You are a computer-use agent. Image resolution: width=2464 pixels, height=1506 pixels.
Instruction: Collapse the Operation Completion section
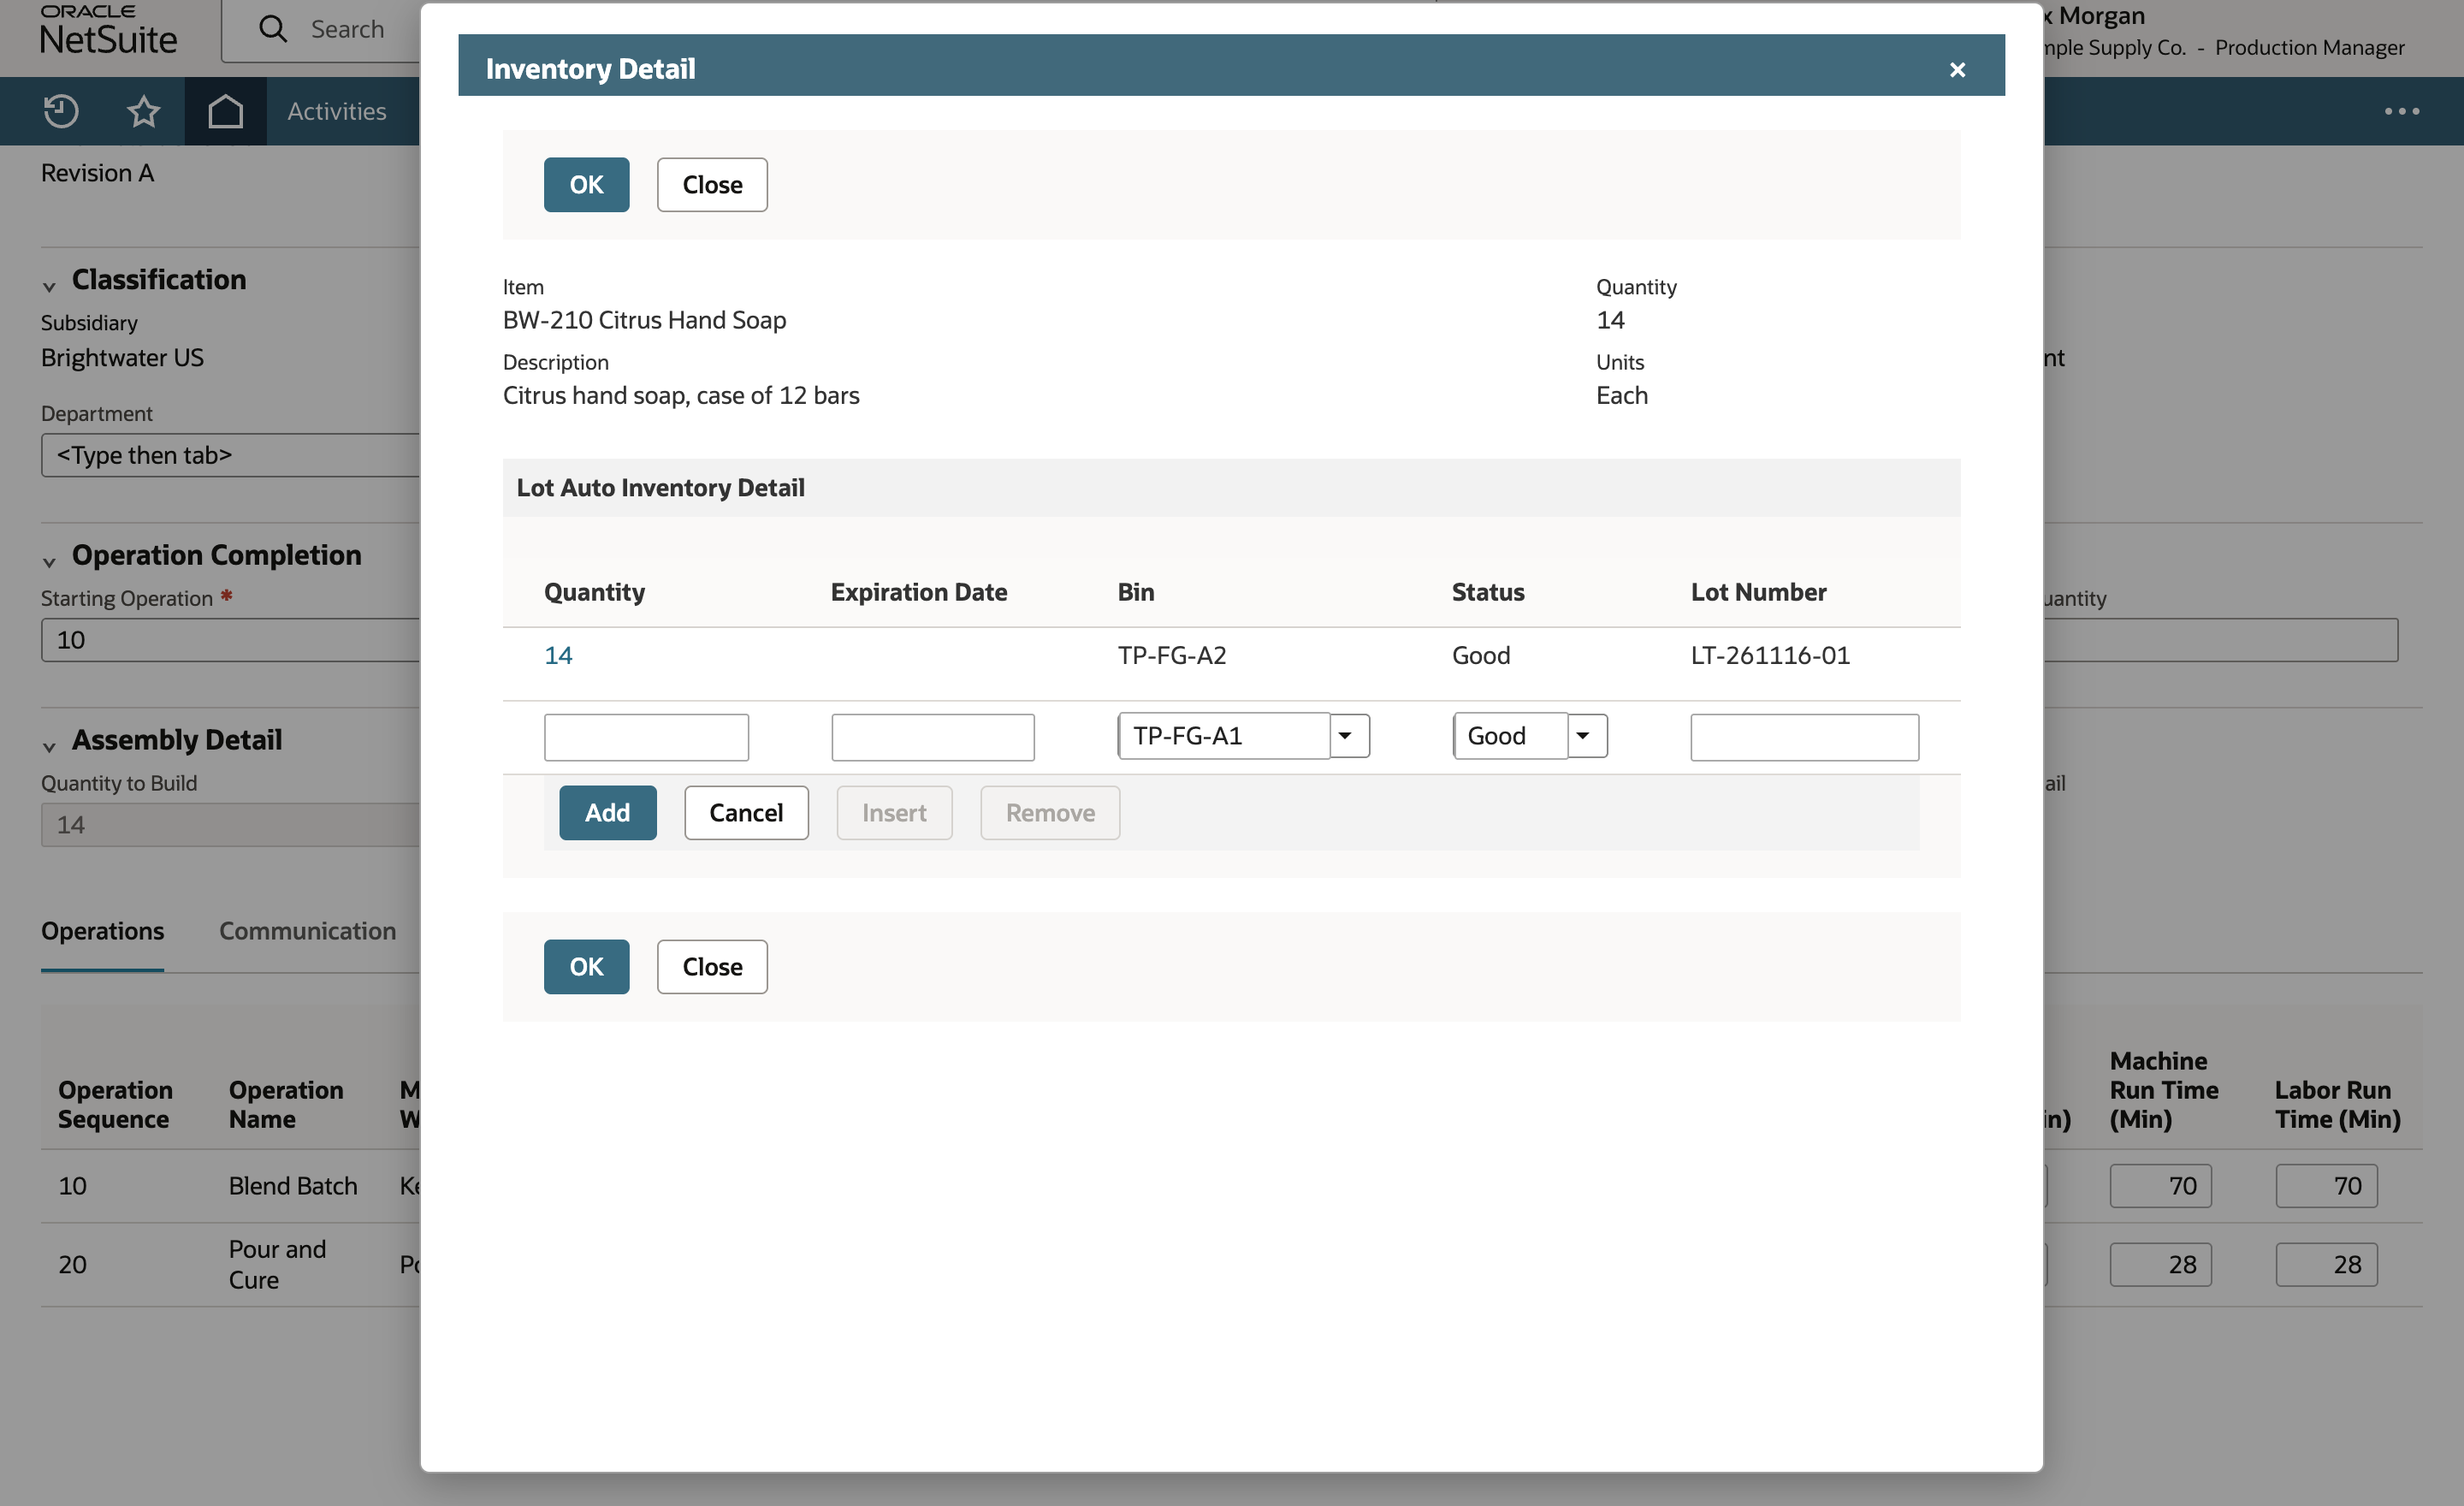[49, 562]
